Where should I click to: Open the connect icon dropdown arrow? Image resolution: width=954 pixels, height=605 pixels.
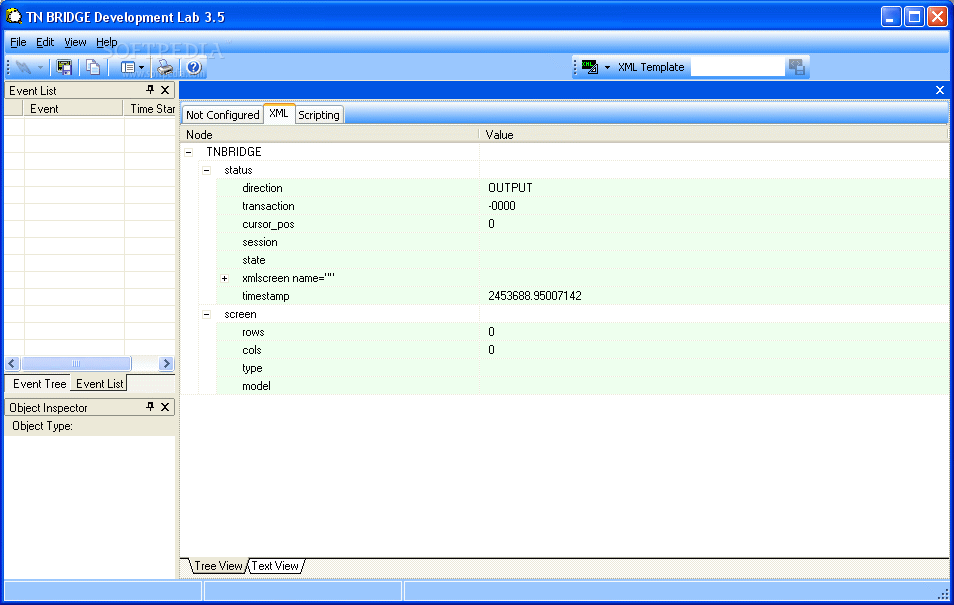click(x=40, y=68)
